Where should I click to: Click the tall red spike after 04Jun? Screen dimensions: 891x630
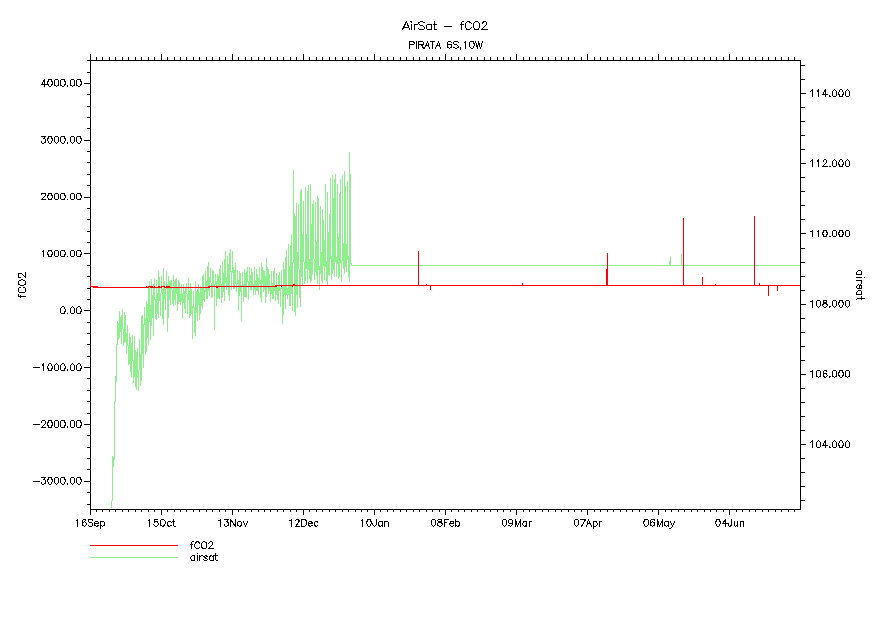point(754,250)
